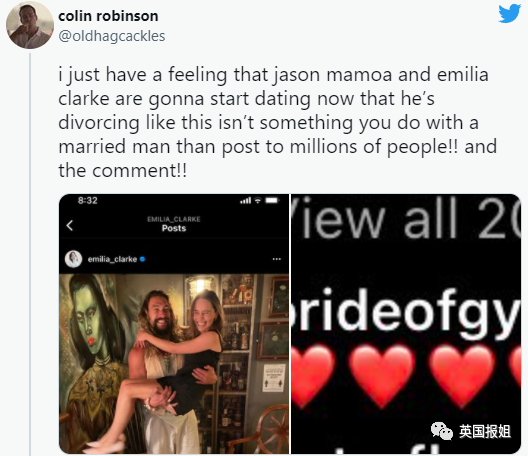
Task: Click the Twitter bird logo
Action: pyautogui.click(x=509, y=13)
